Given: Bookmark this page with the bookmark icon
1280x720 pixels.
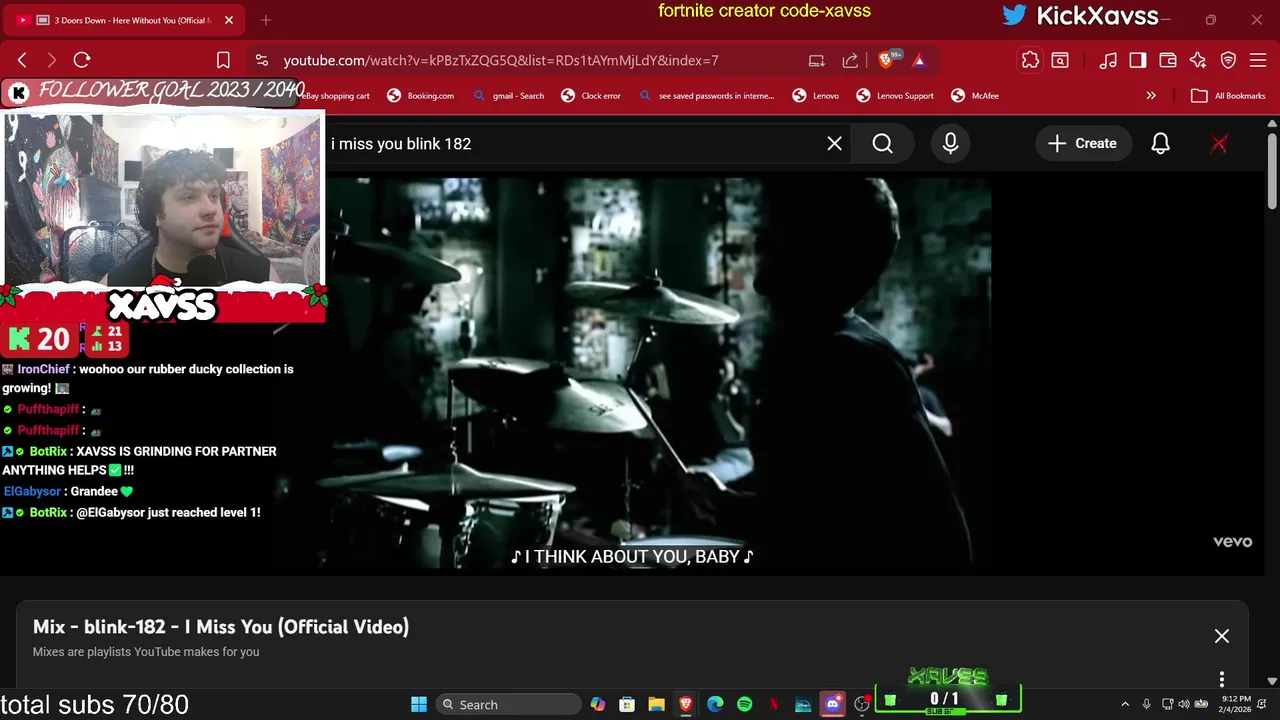Looking at the screenshot, I should click(x=223, y=60).
